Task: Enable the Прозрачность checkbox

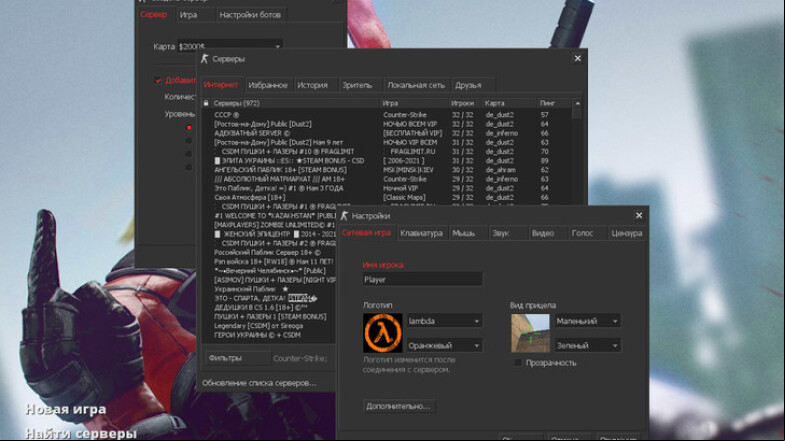Action: pos(518,363)
